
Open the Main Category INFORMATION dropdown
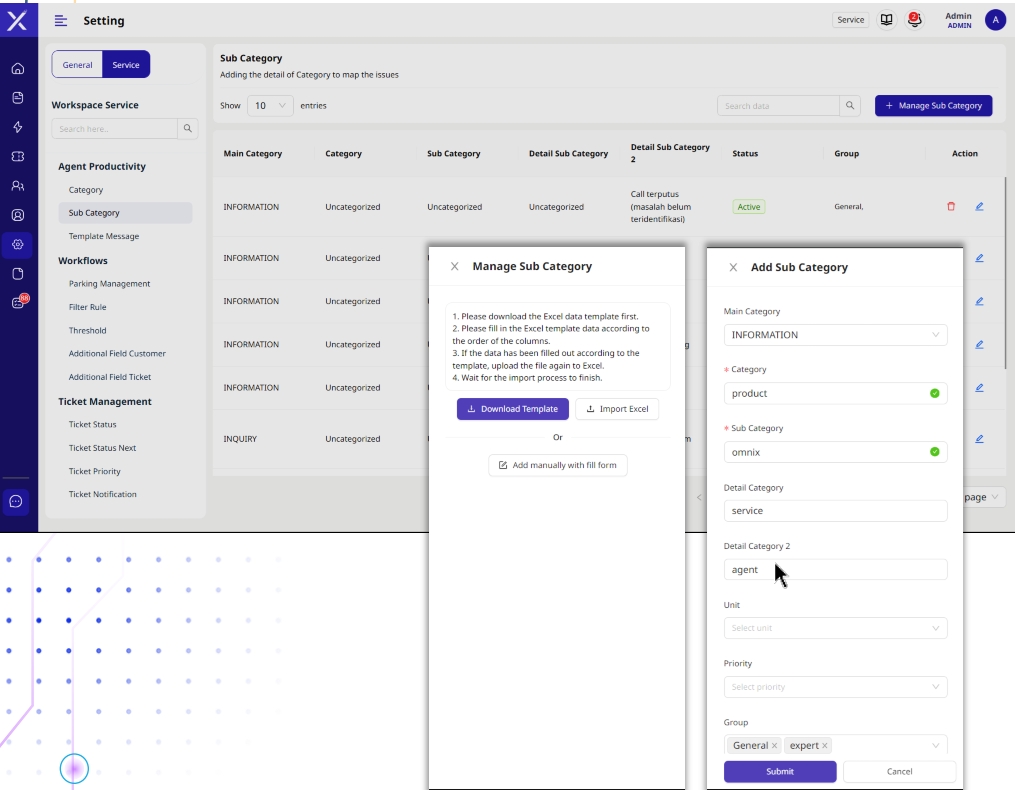coord(835,335)
